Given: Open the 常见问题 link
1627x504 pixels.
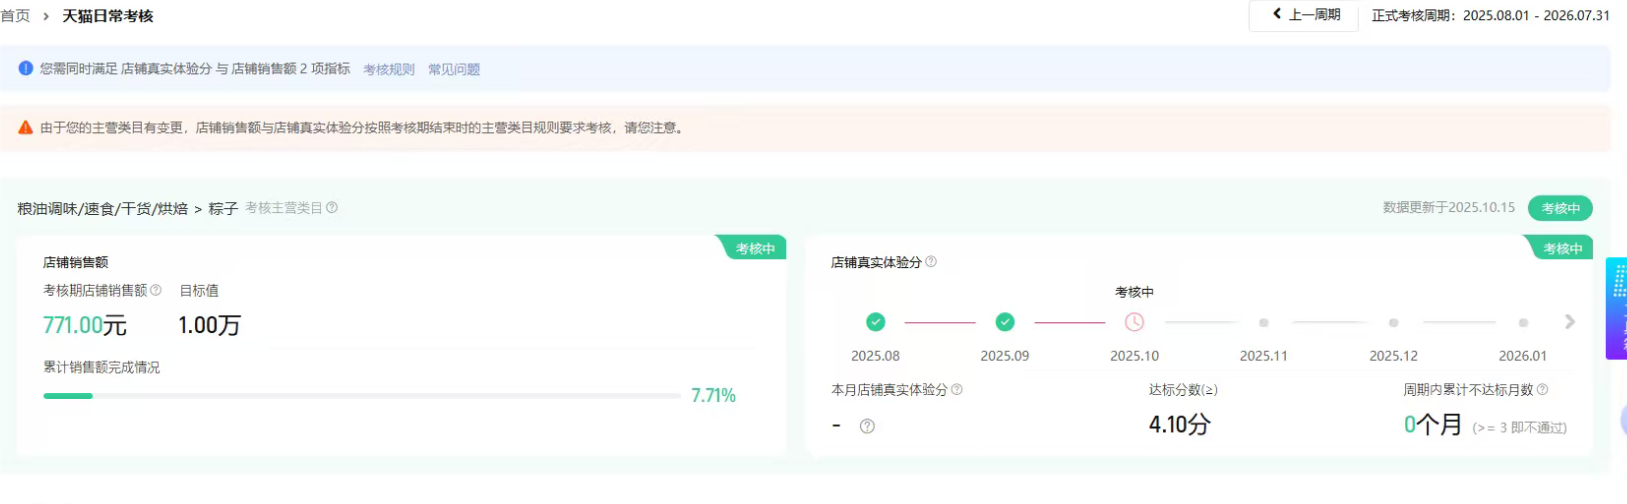Looking at the screenshot, I should pos(454,70).
